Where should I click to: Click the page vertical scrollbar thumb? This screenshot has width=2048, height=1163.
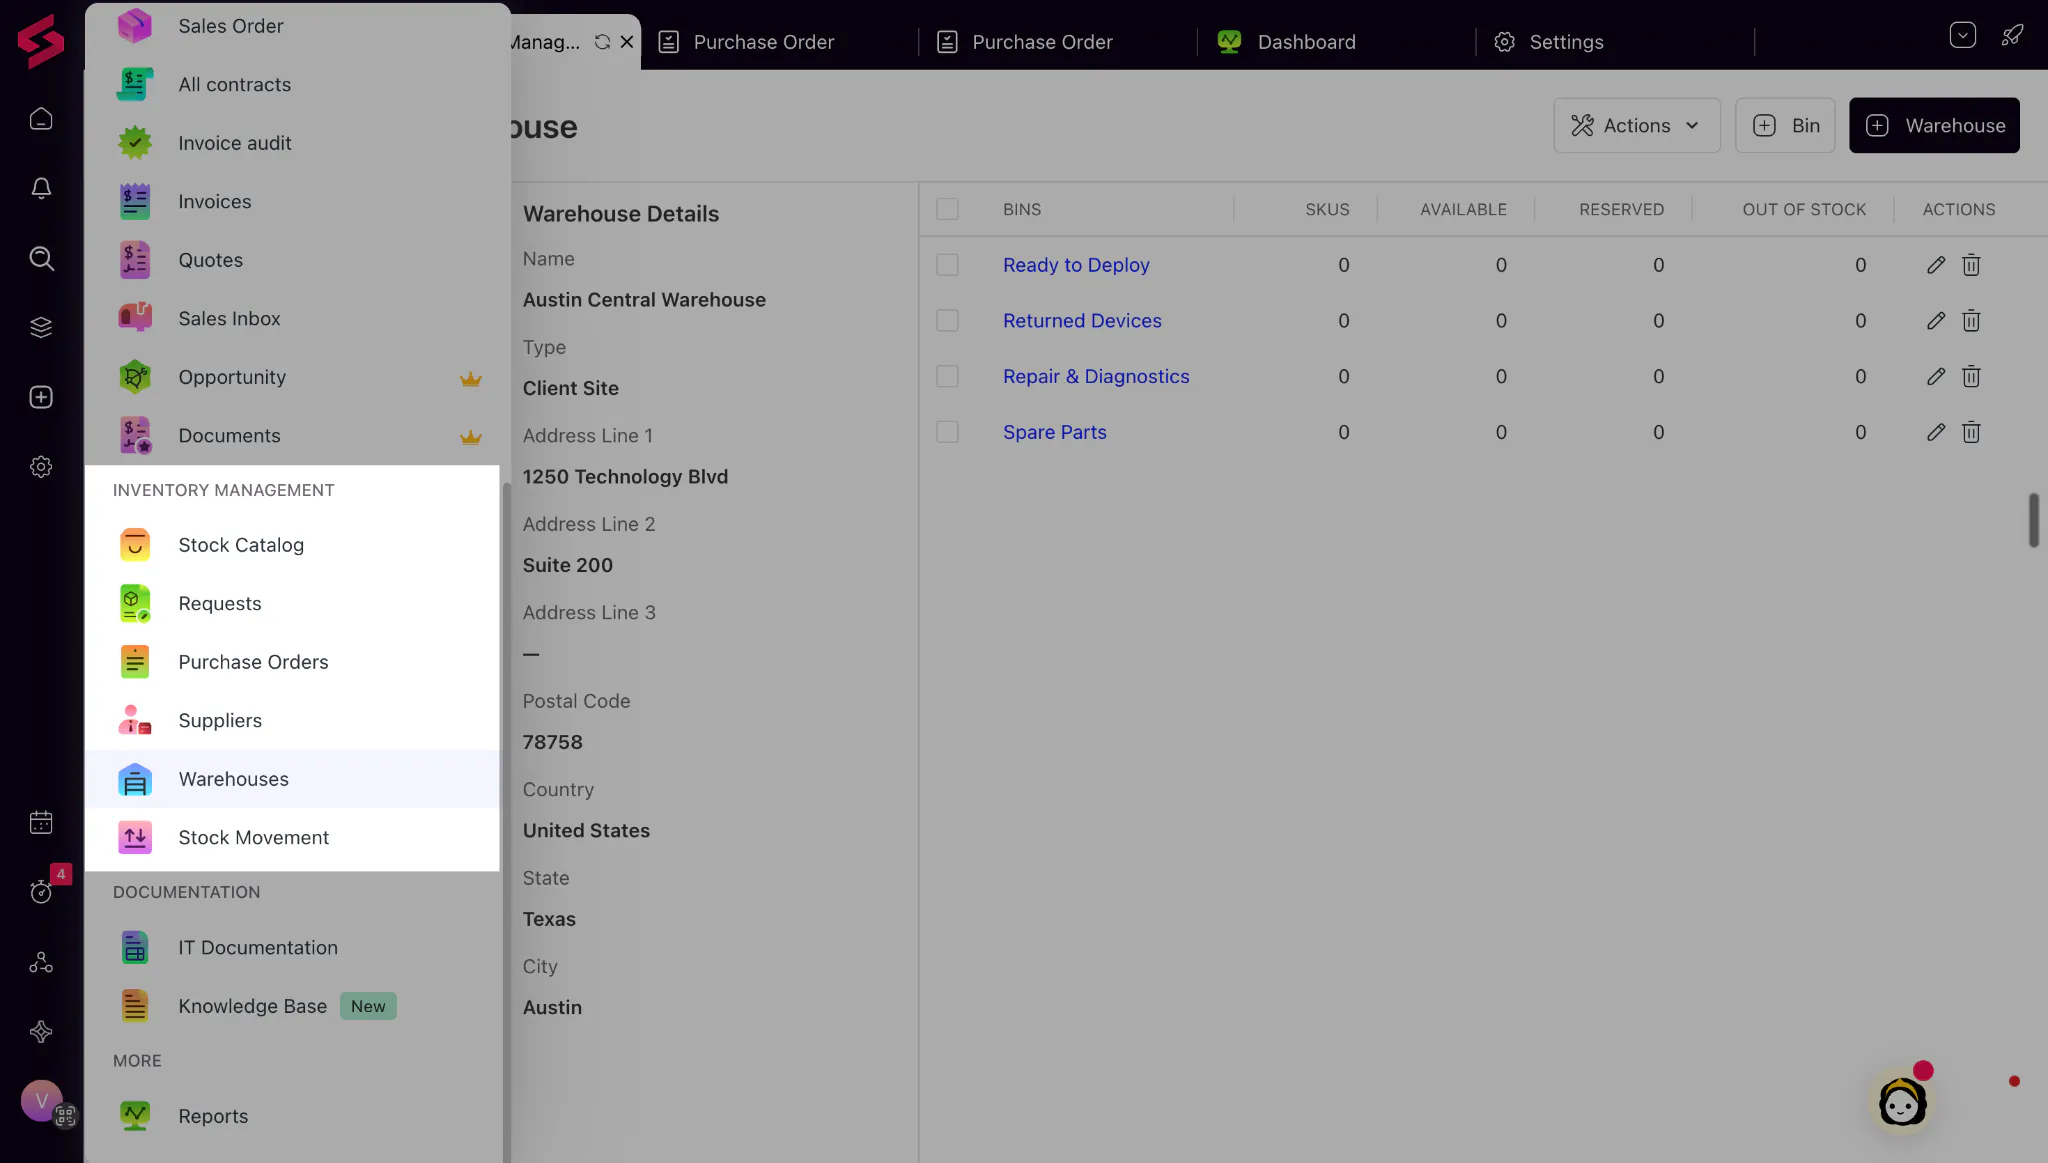[x=2033, y=520]
